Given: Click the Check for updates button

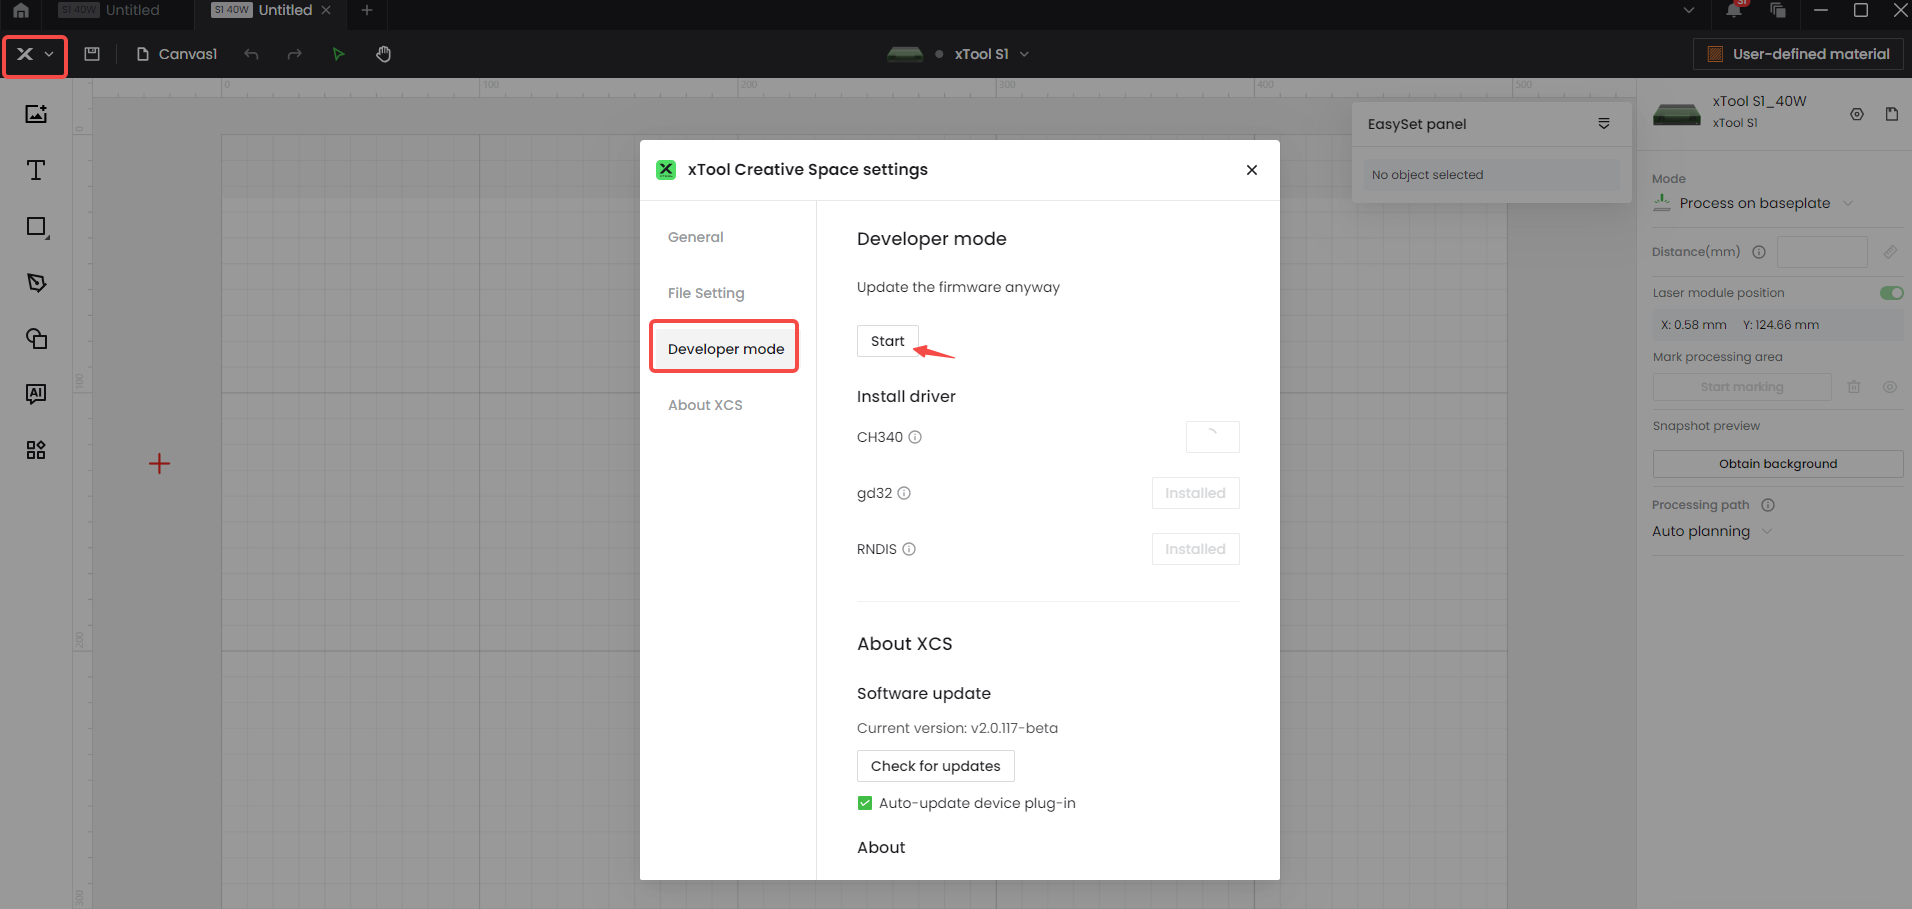Looking at the screenshot, I should (935, 766).
